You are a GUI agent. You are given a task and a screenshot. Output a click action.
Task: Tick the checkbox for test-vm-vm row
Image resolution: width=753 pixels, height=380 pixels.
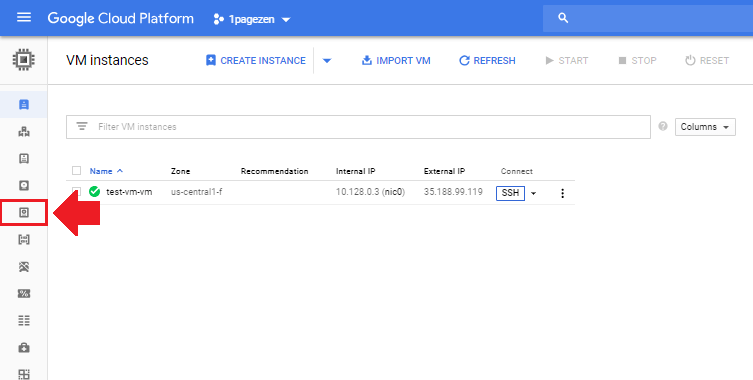[x=76, y=192]
